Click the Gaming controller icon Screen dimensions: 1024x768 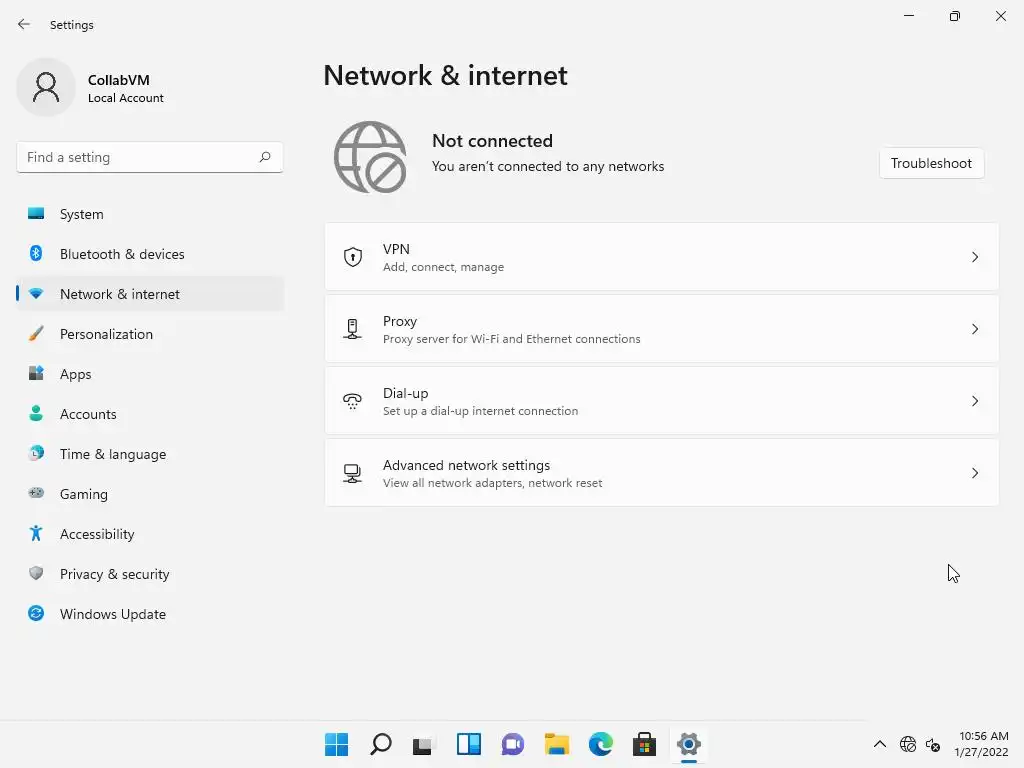pos(36,494)
